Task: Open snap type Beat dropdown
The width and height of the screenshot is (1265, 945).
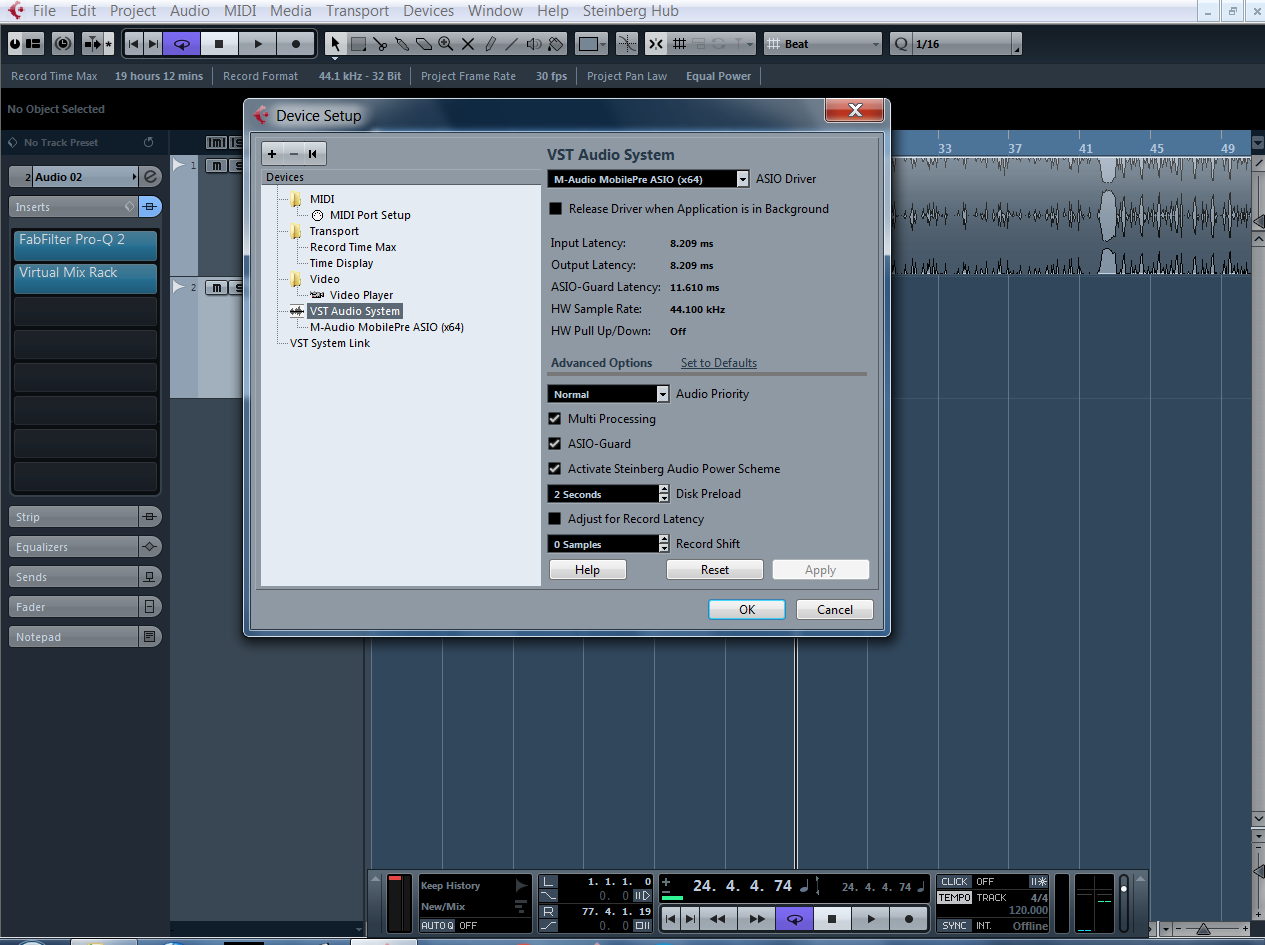Action: coord(823,44)
